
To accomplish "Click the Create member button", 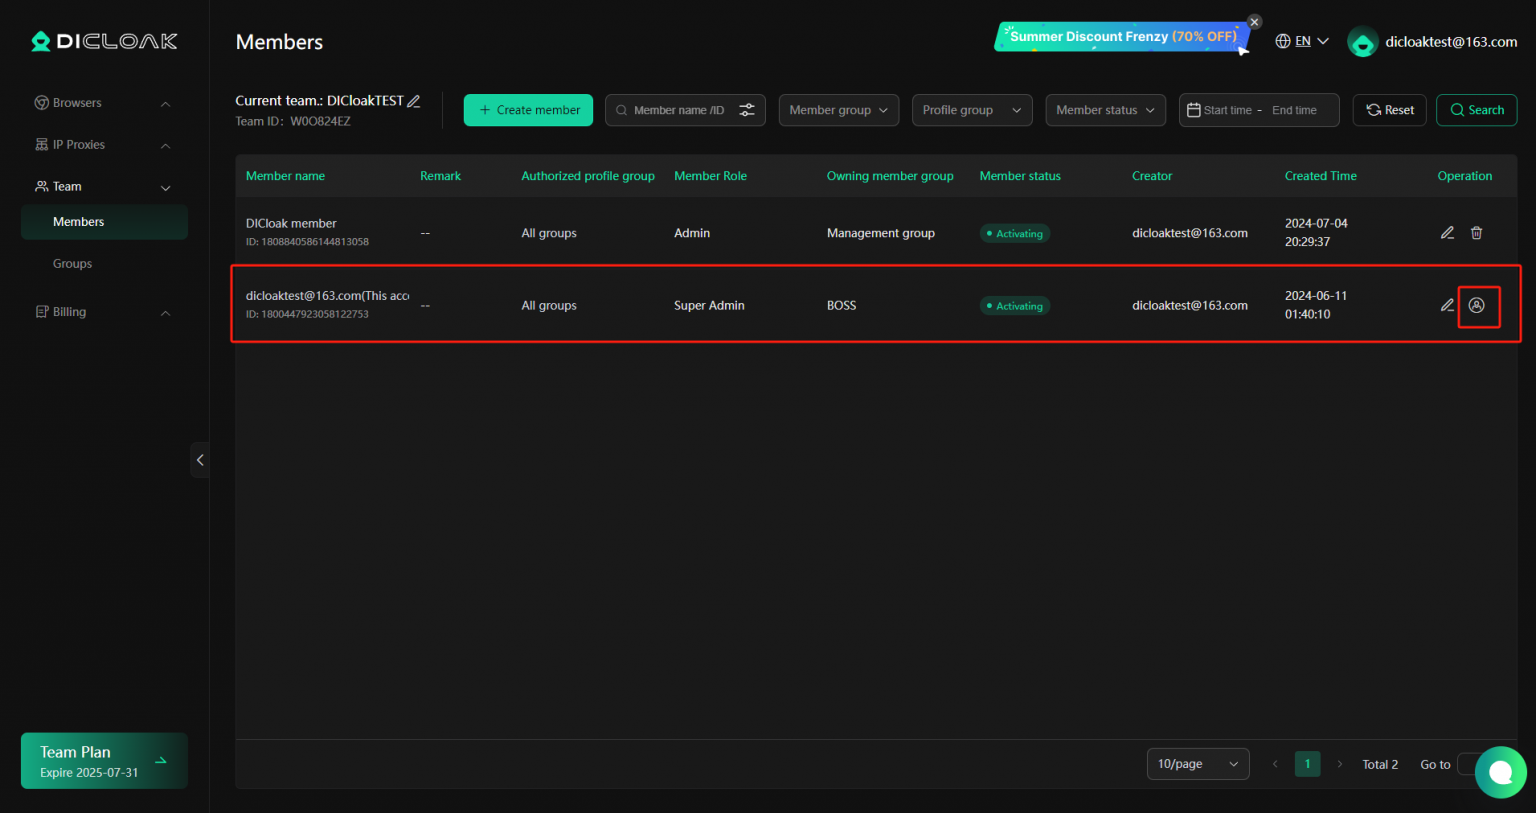I will (x=528, y=110).
